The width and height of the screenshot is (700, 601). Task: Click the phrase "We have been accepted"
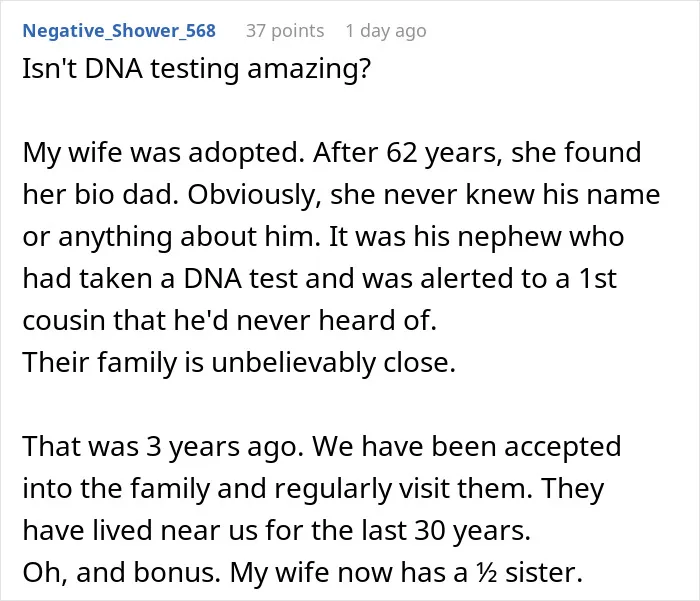click(x=467, y=447)
